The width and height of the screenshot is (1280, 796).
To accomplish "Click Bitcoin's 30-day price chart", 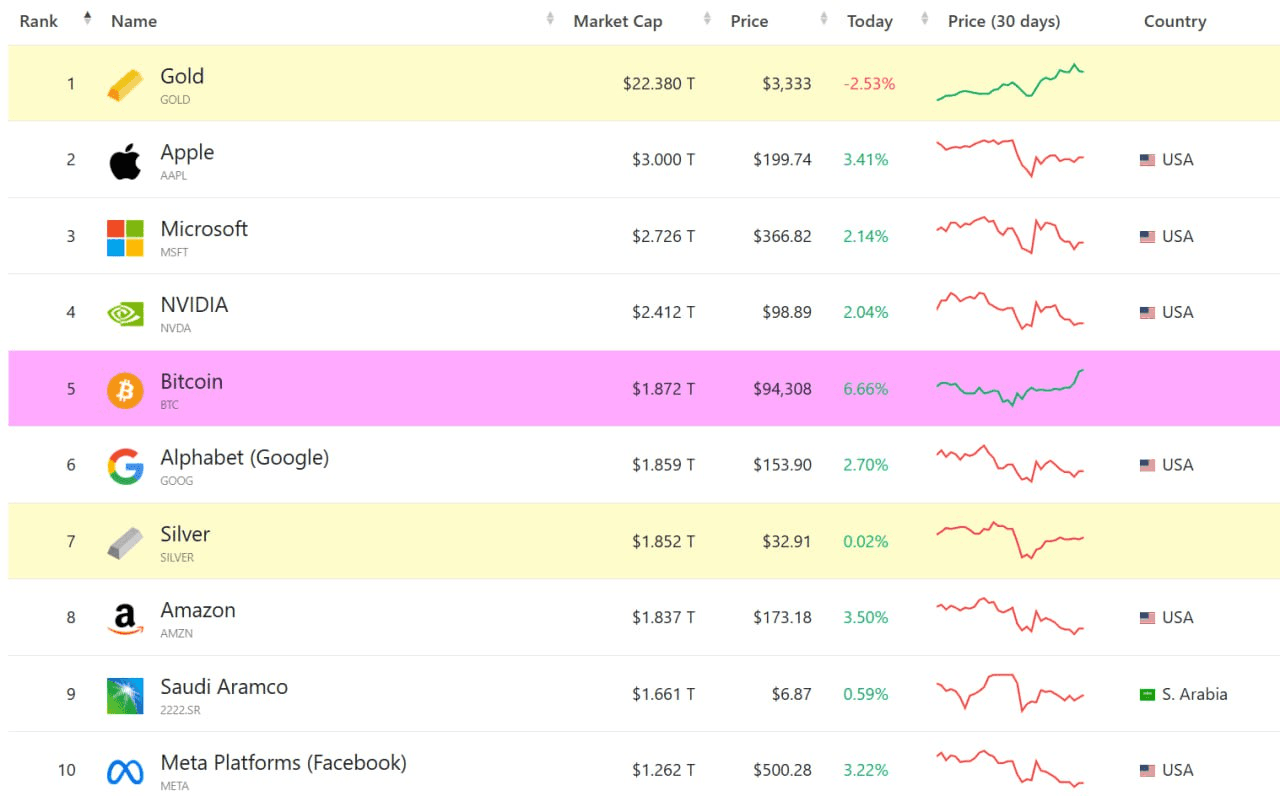I will tap(1010, 388).
